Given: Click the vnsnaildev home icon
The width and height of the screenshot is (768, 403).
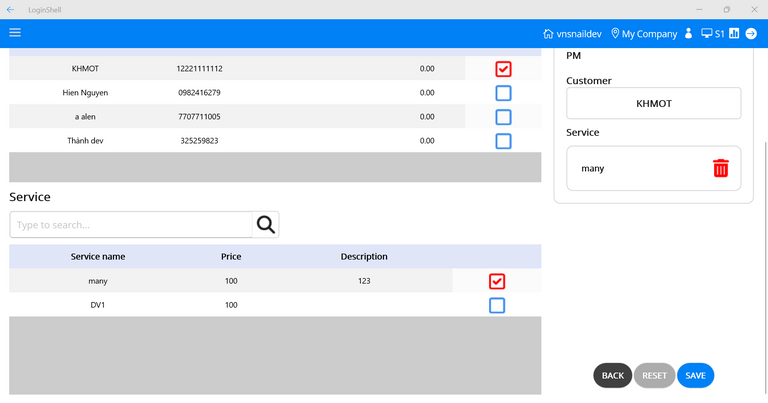Looking at the screenshot, I should 548,34.
